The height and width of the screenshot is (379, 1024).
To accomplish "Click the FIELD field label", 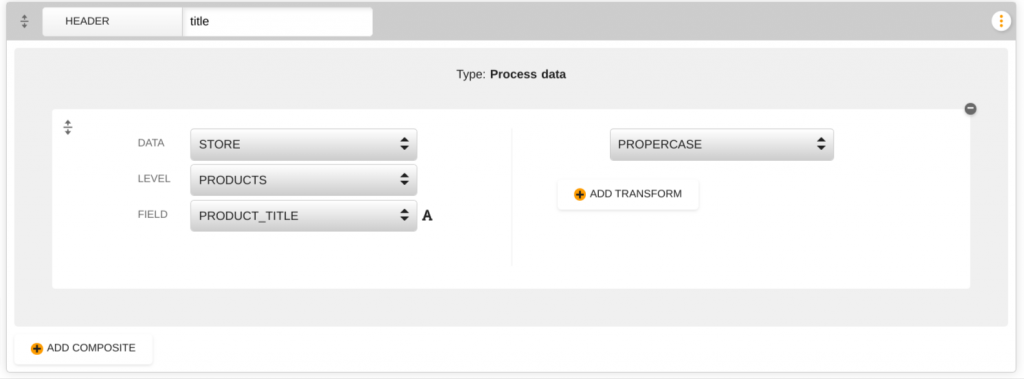I will (x=153, y=214).
